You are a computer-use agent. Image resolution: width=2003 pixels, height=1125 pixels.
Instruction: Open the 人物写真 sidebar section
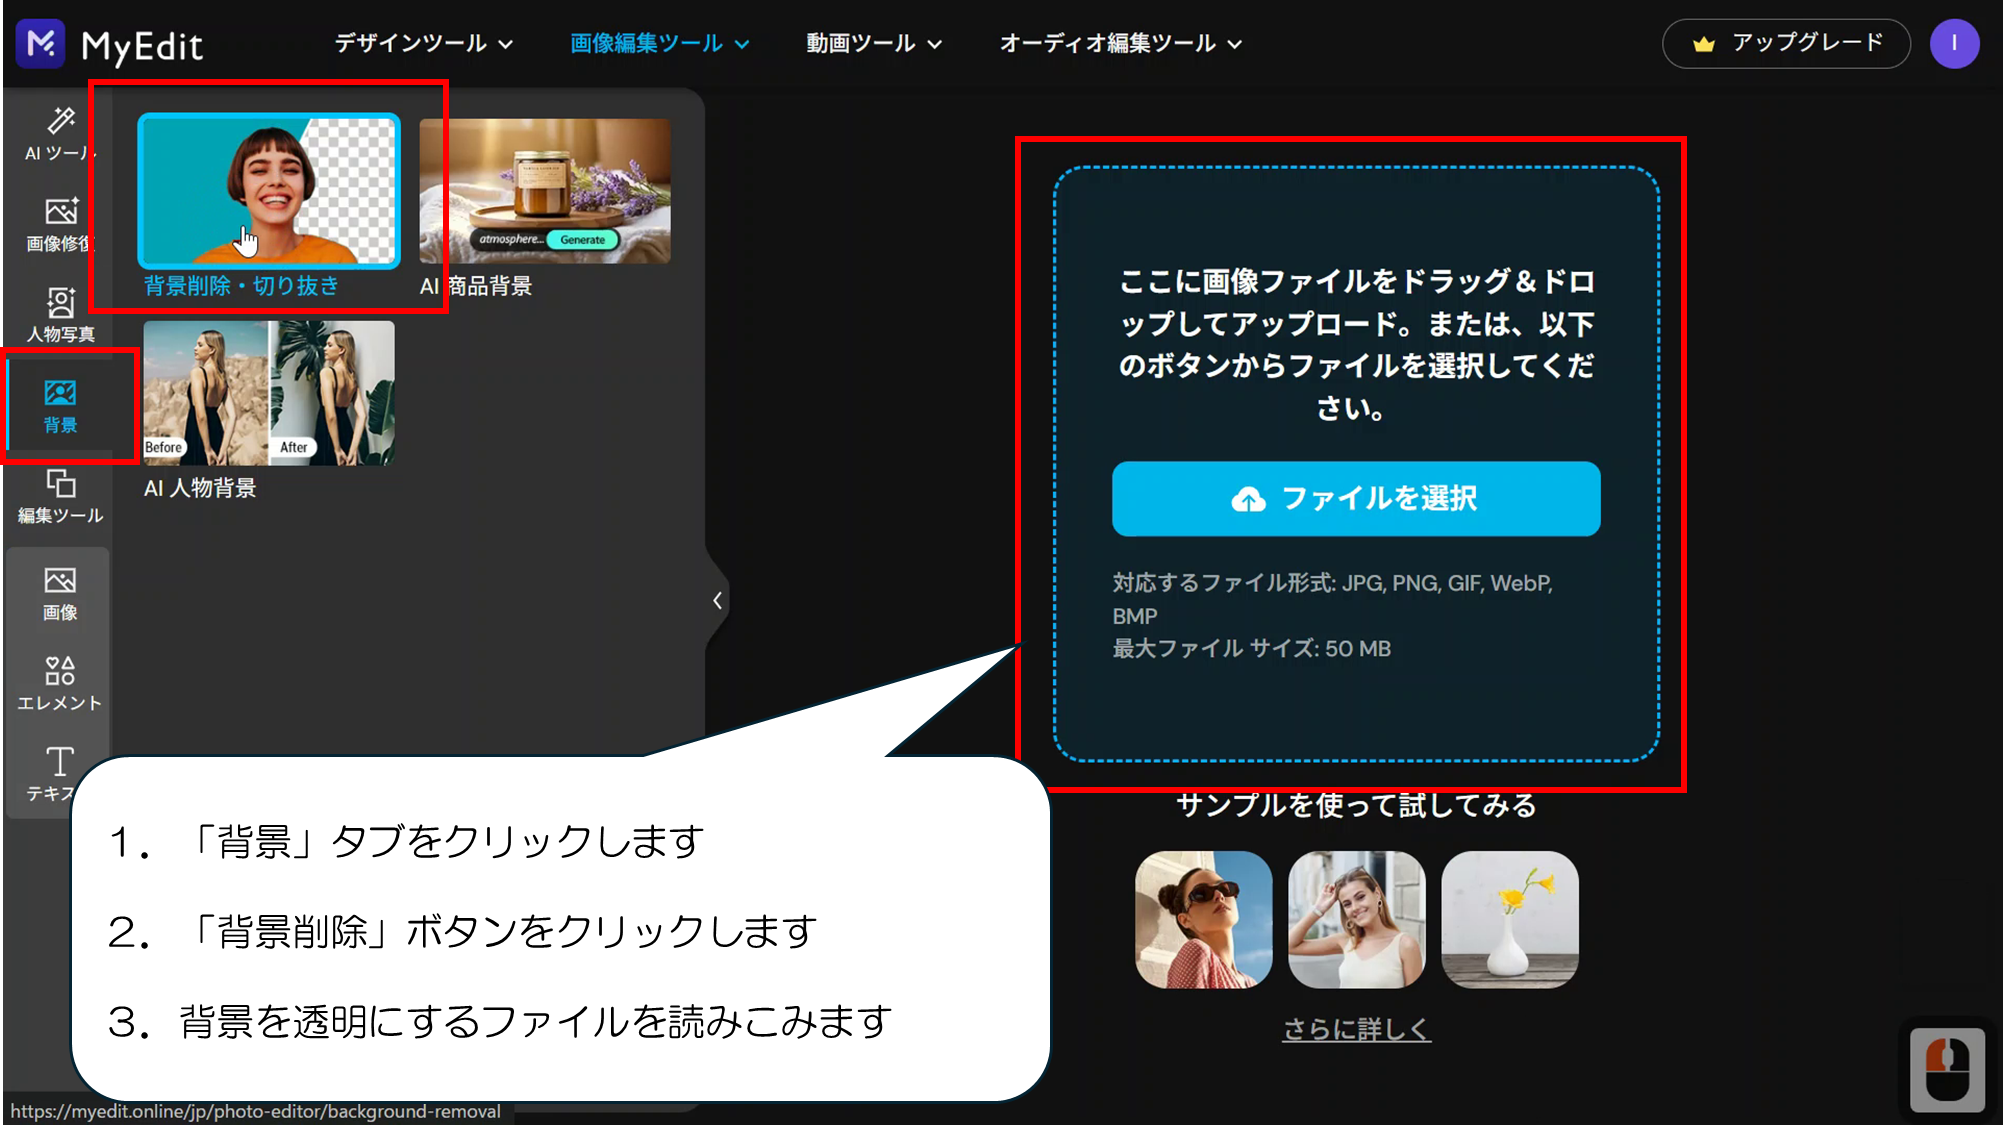(x=60, y=315)
